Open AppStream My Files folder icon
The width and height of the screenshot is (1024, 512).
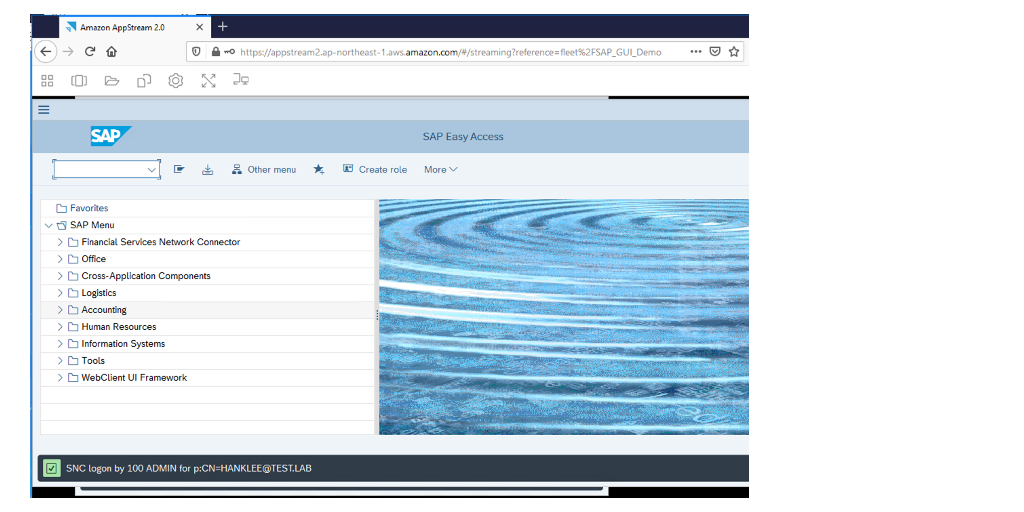(x=112, y=81)
